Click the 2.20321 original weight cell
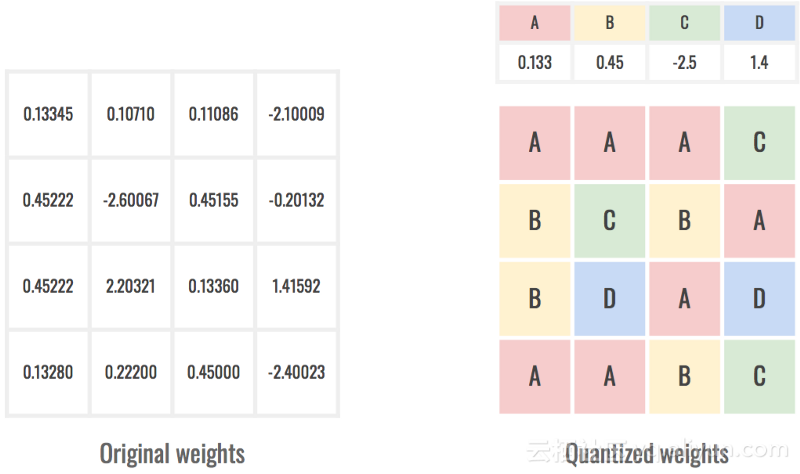Viewport: 800px width, 474px height. coord(131,286)
